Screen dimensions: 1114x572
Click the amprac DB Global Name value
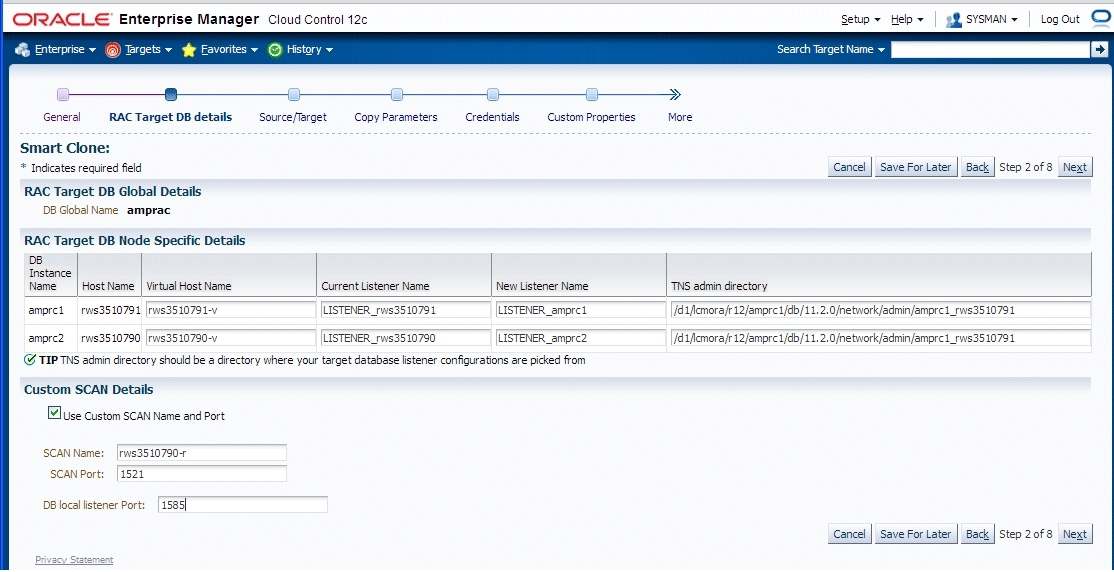tap(148, 210)
